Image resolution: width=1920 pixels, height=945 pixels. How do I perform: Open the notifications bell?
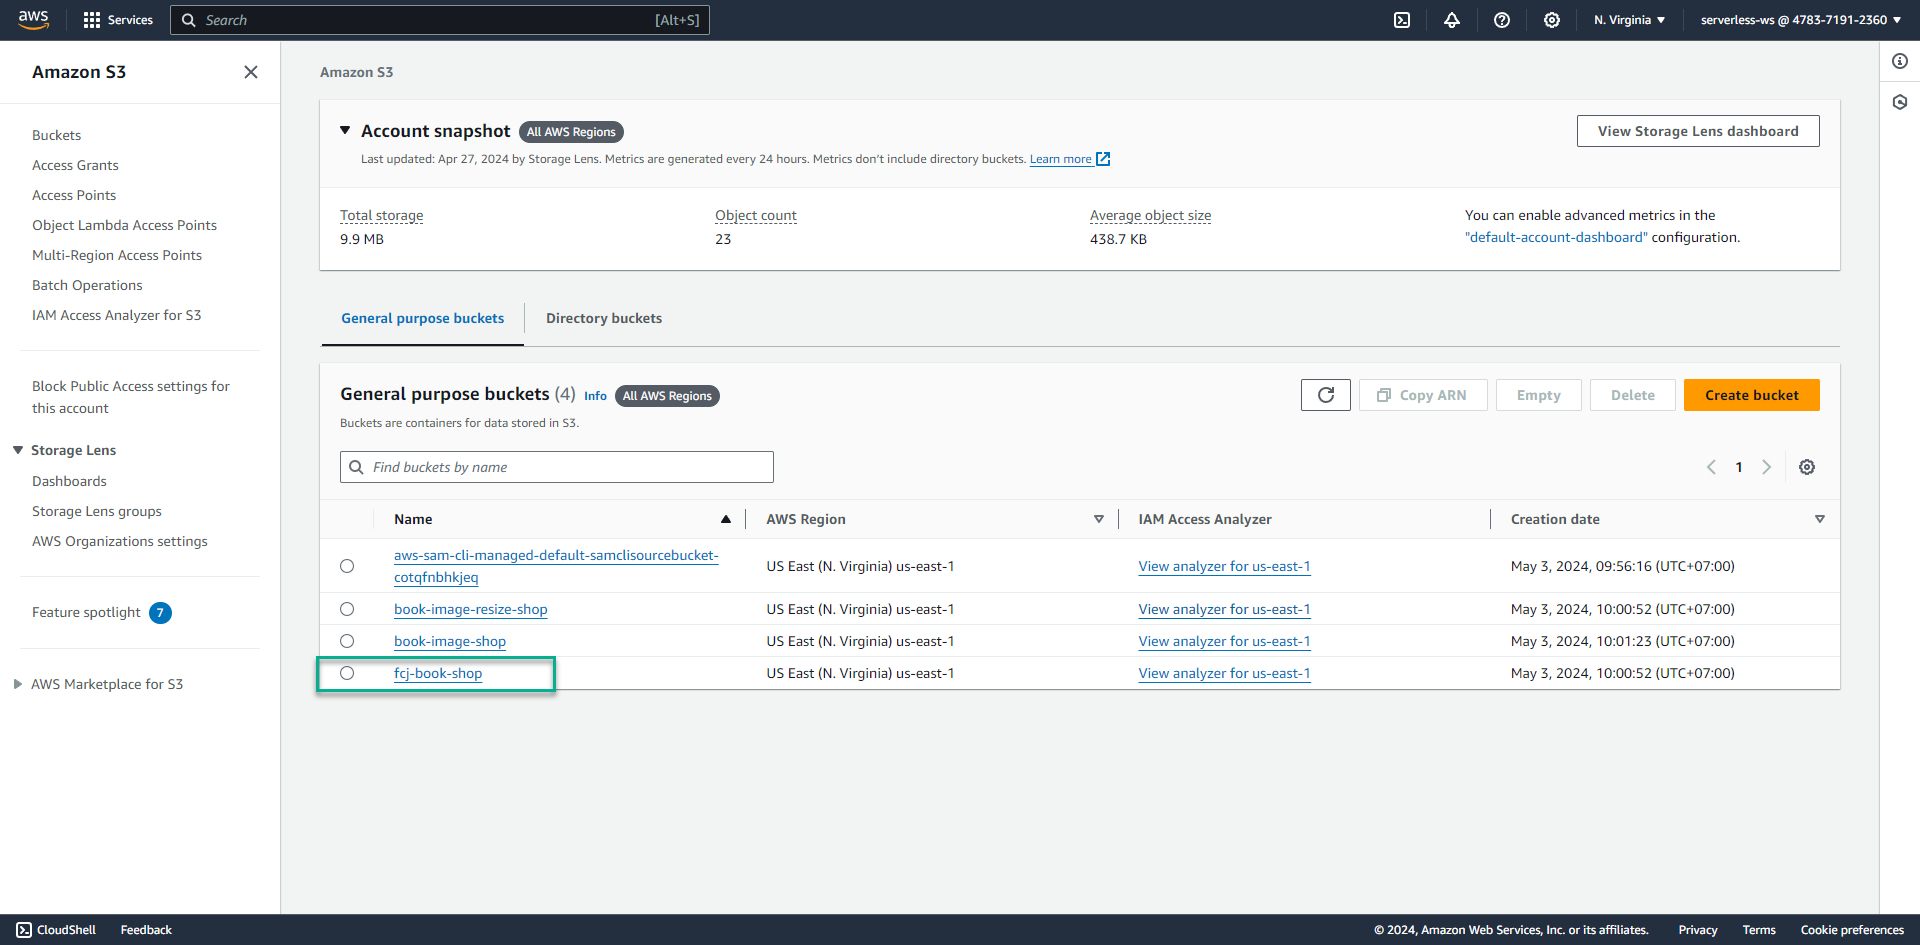click(x=1452, y=20)
